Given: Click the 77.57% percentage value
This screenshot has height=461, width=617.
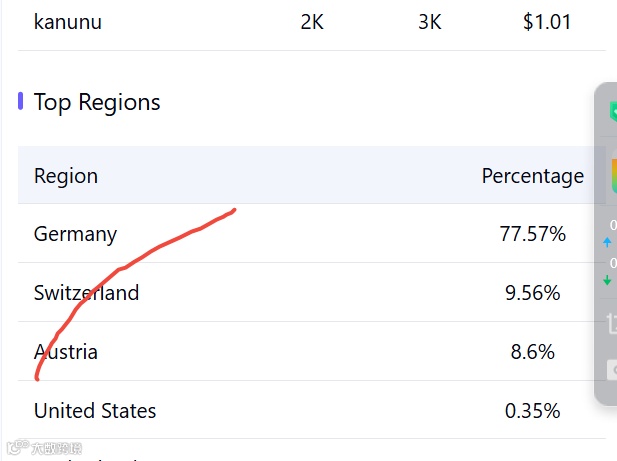Looking at the screenshot, I should (x=532, y=234).
